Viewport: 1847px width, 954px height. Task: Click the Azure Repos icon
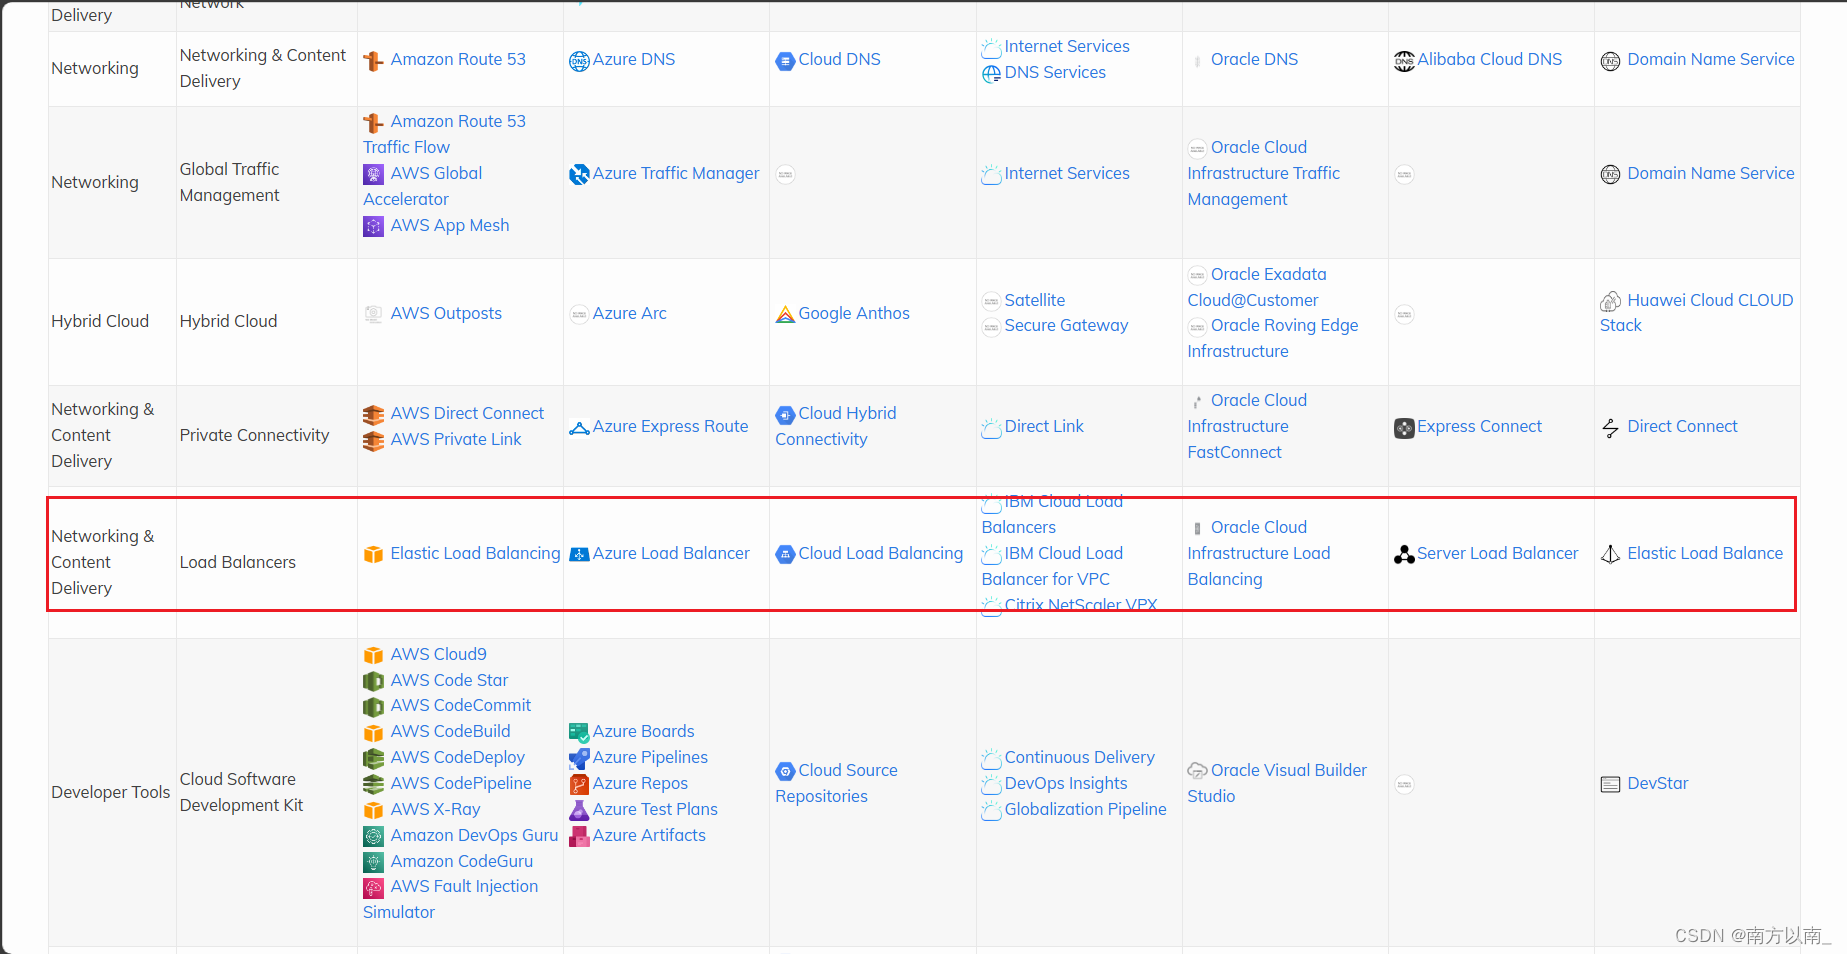click(x=579, y=784)
